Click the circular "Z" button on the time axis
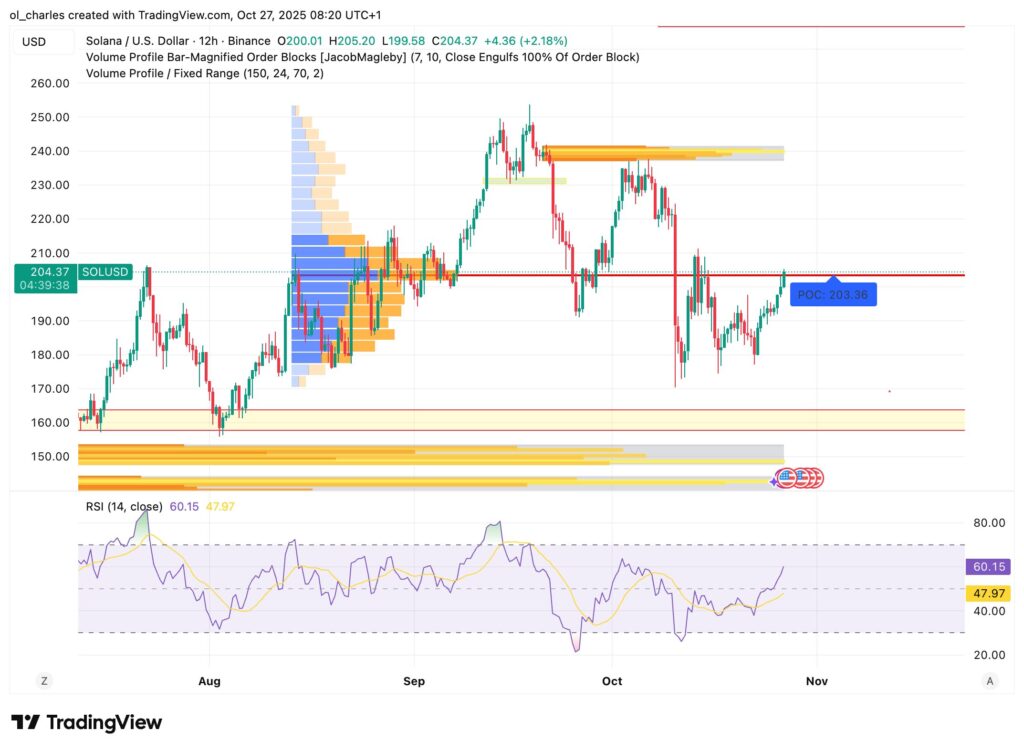This screenshot has height=751, width=1024. pyautogui.click(x=44, y=680)
